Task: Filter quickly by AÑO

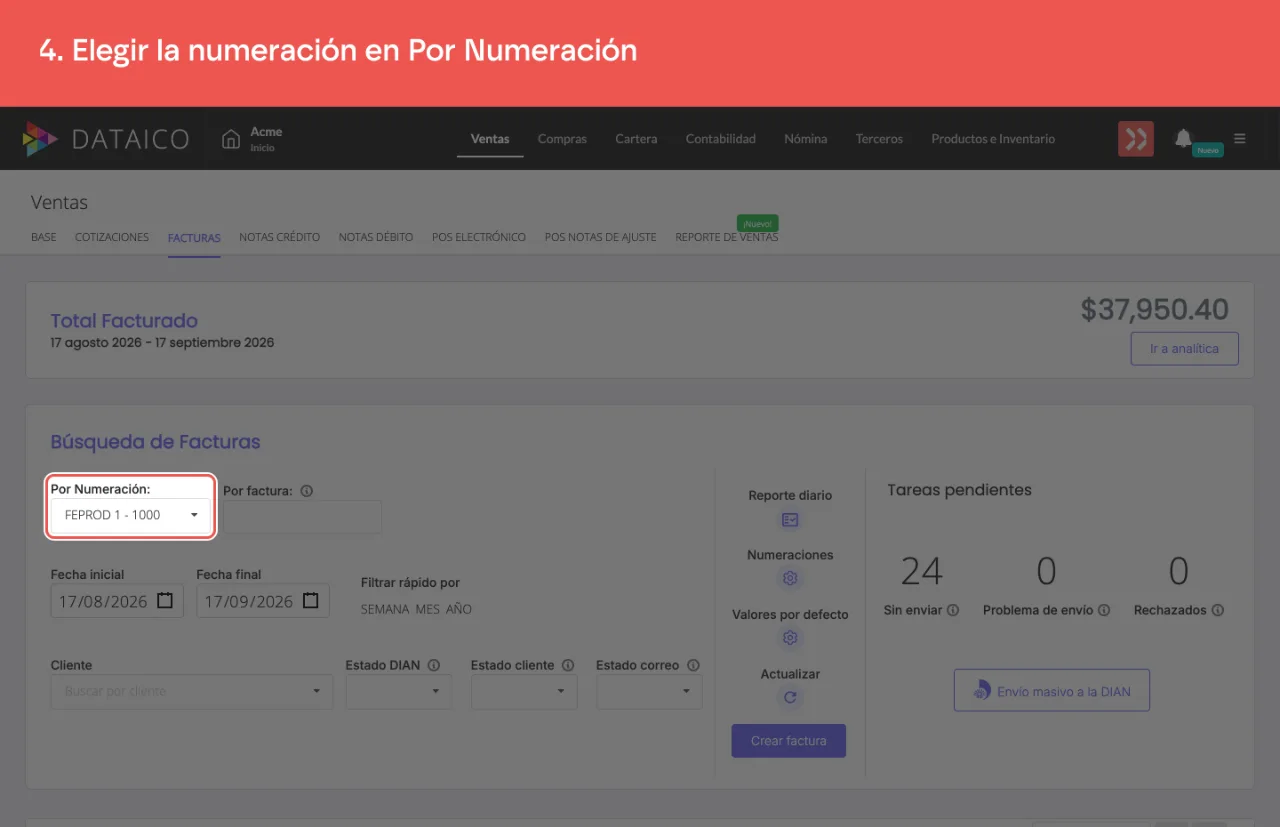Action: point(459,609)
